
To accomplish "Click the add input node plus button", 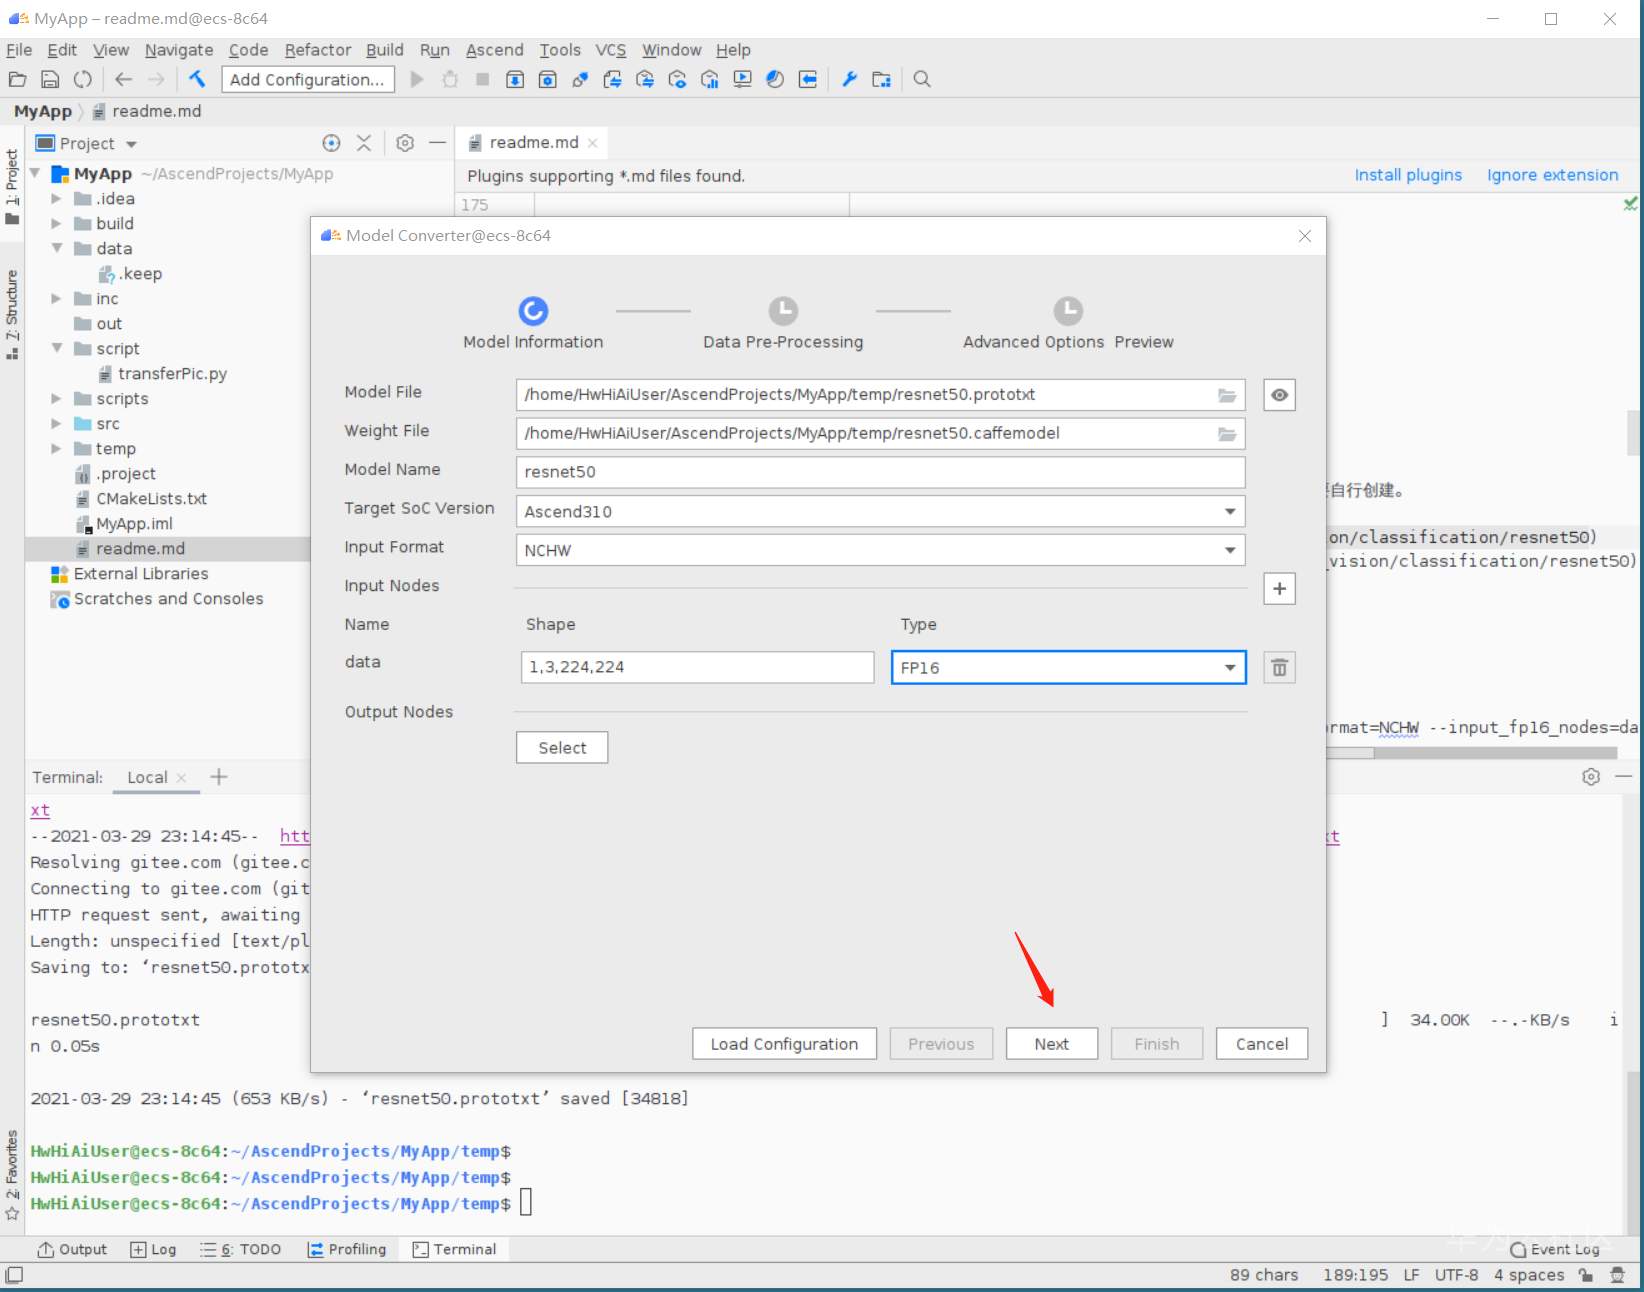I will (1279, 589).
